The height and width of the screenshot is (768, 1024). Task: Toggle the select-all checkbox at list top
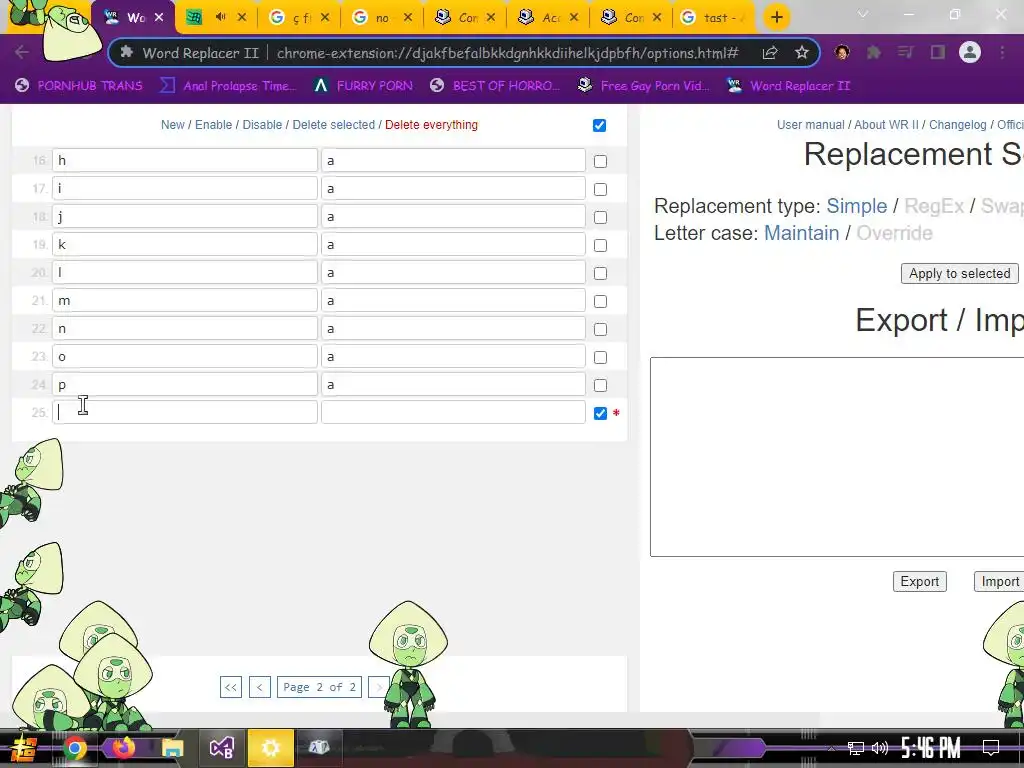(x=600, y=125)
